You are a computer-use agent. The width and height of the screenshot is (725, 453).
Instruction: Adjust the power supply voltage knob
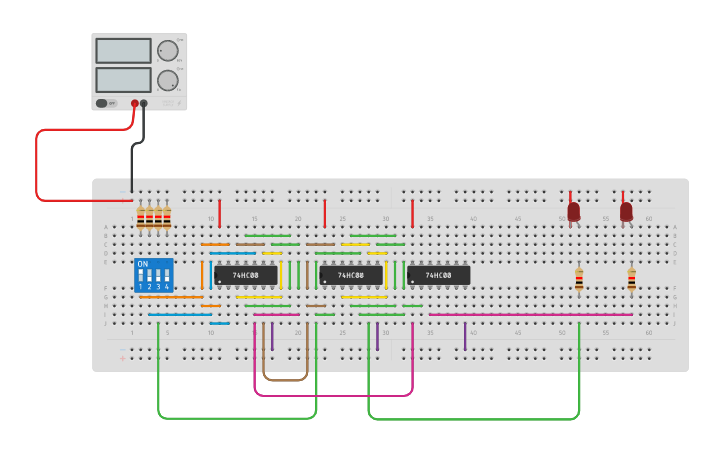[x=168, y=51]
